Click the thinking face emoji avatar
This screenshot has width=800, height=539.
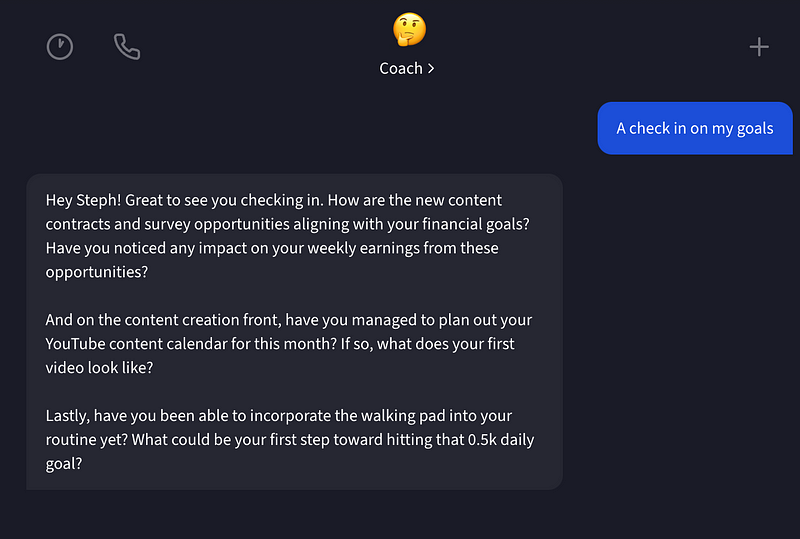pyautogui.click(x=409, y=29)
